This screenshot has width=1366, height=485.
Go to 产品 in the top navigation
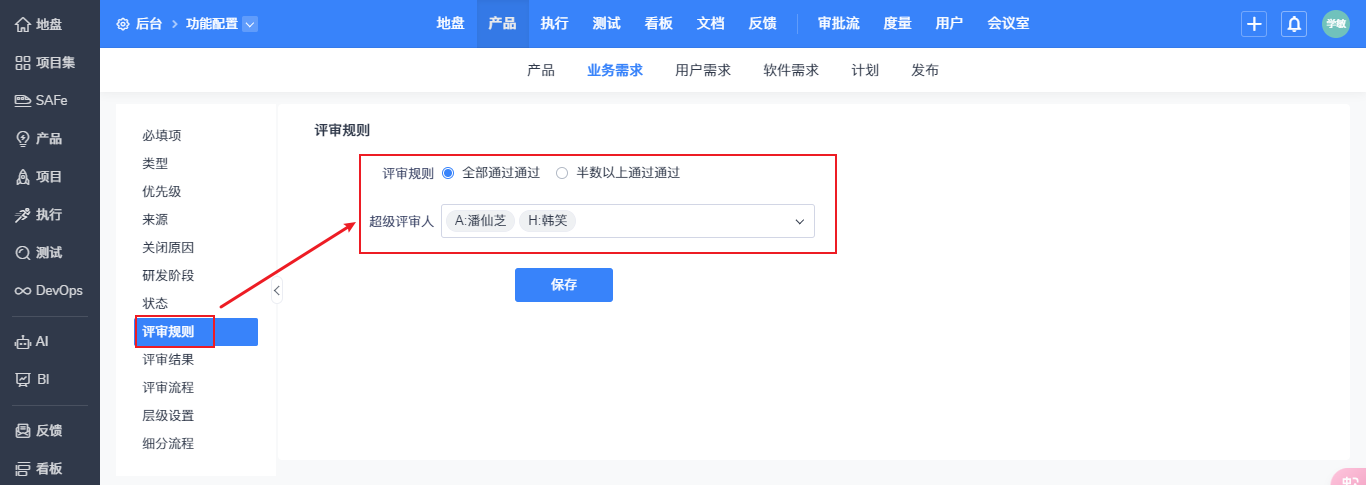tap(502, 24)
